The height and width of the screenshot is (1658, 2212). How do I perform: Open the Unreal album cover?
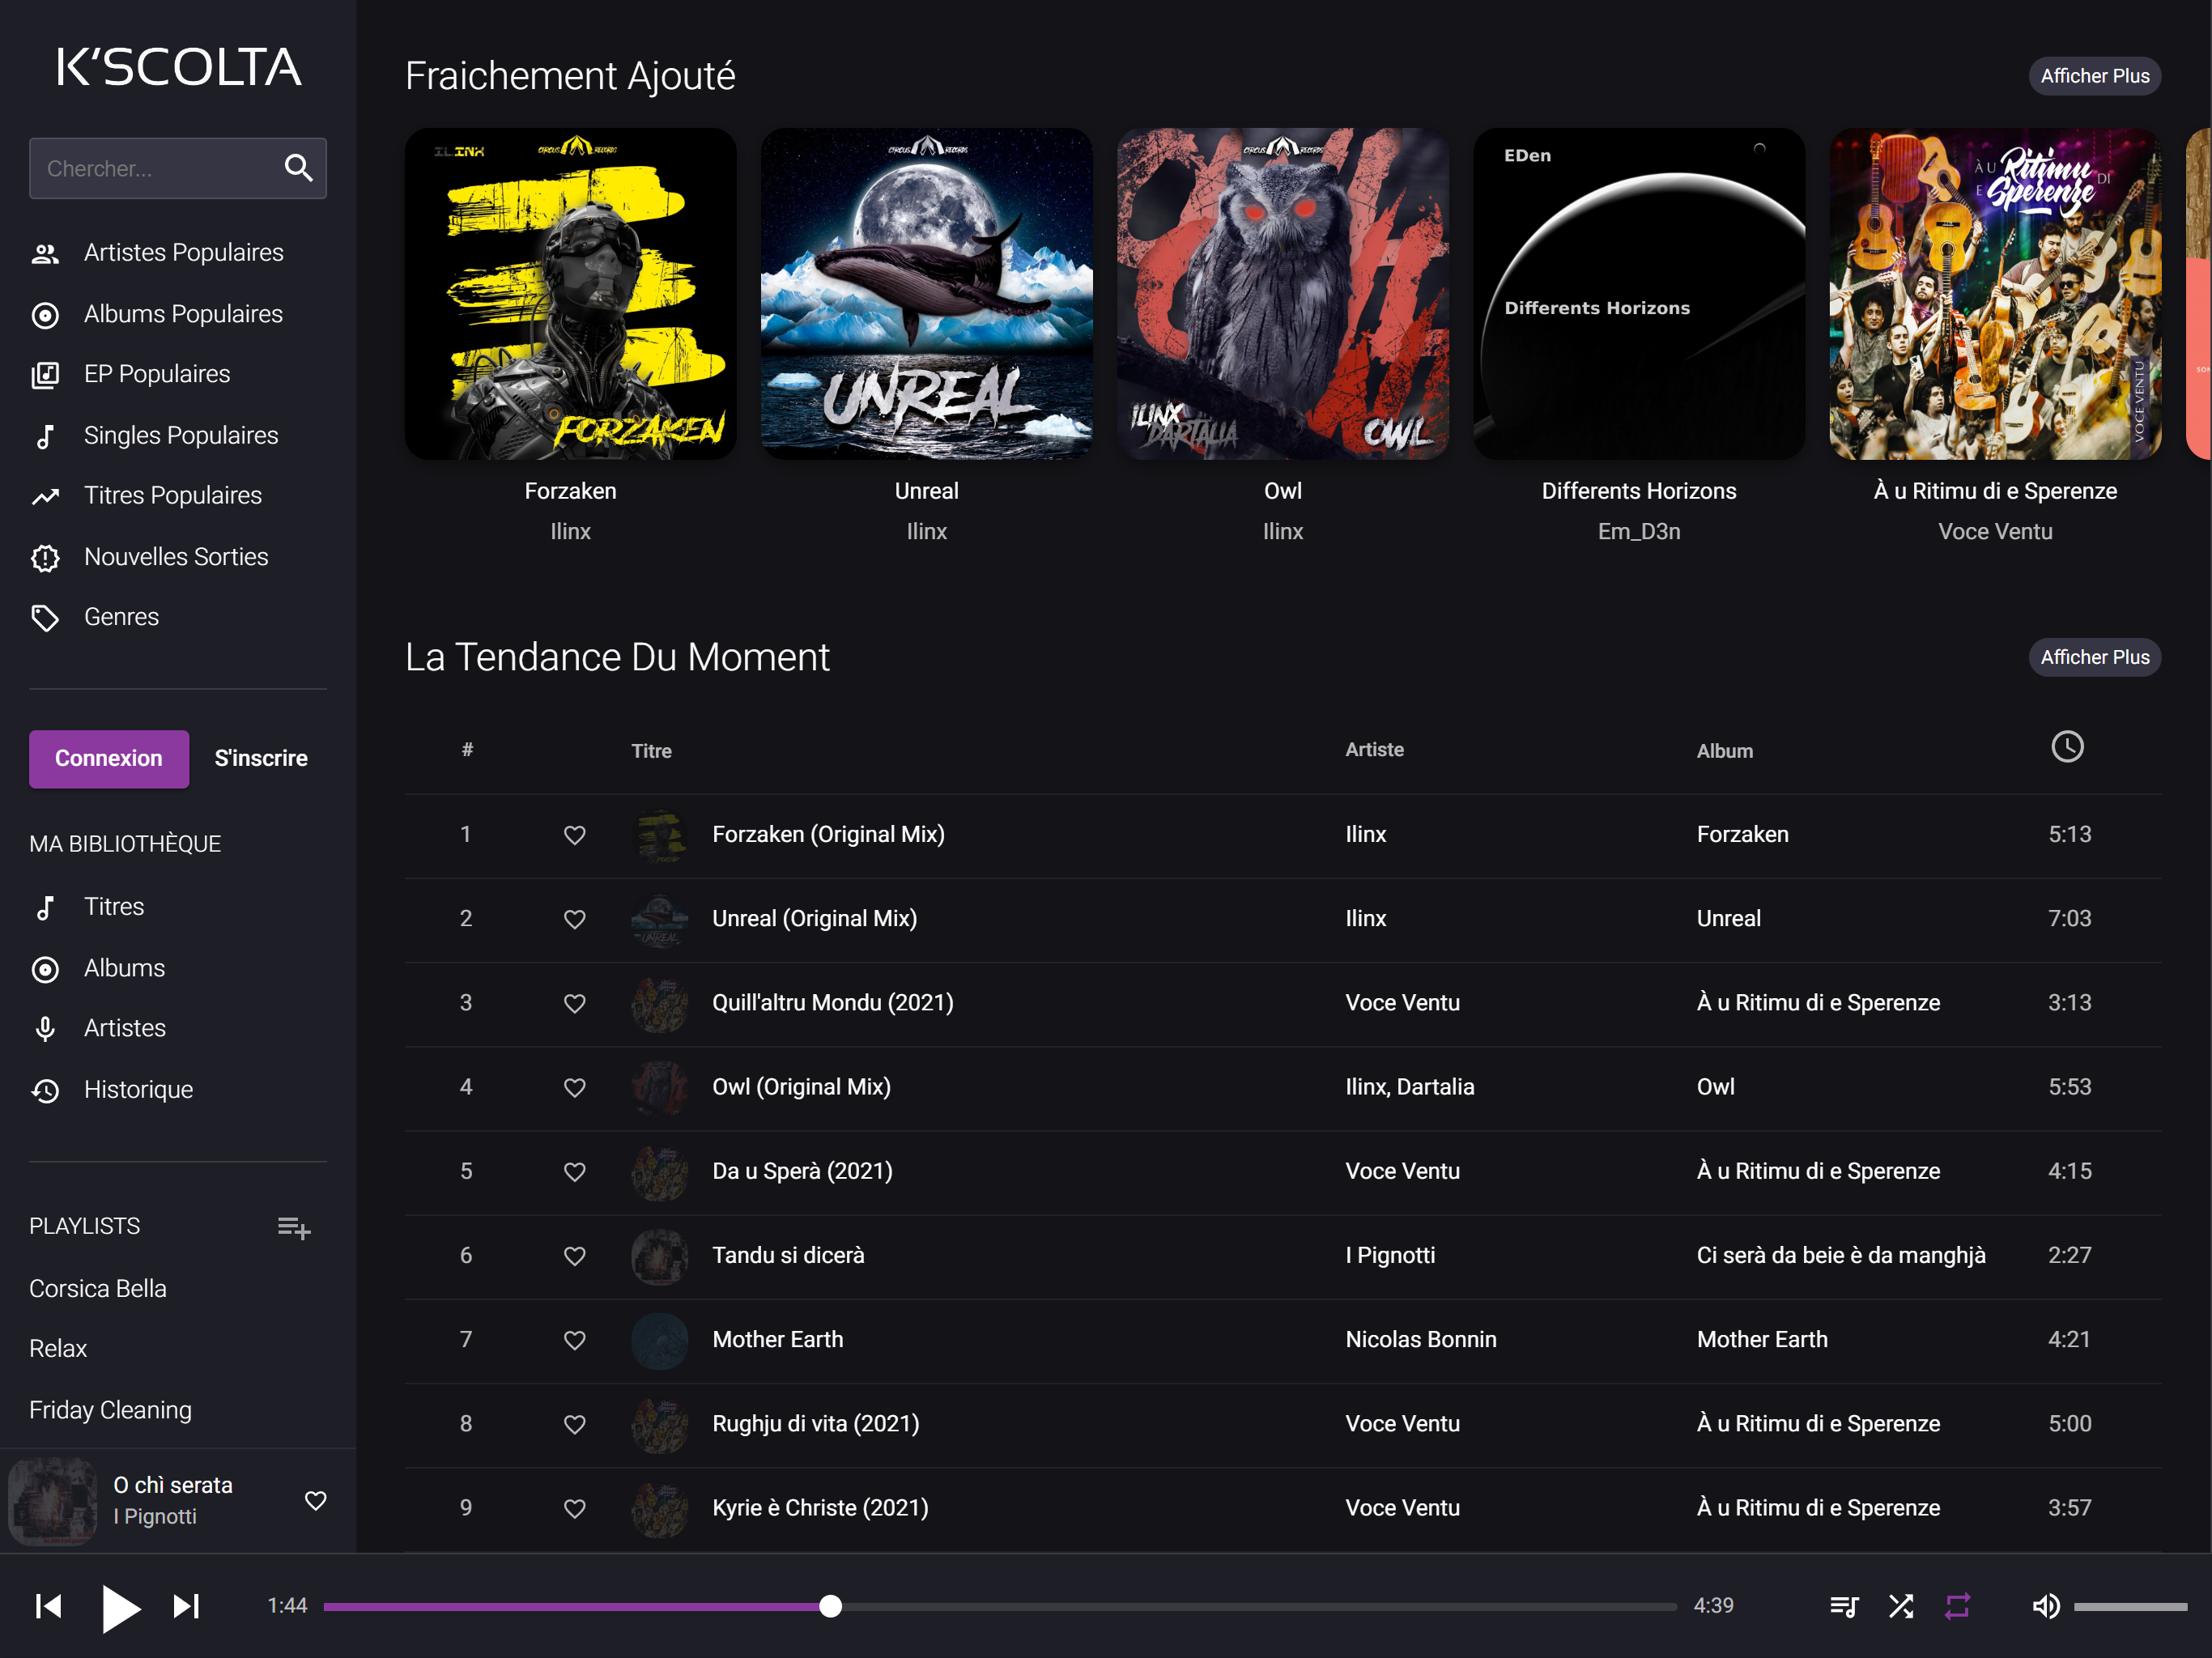click(x=926, y=294)
